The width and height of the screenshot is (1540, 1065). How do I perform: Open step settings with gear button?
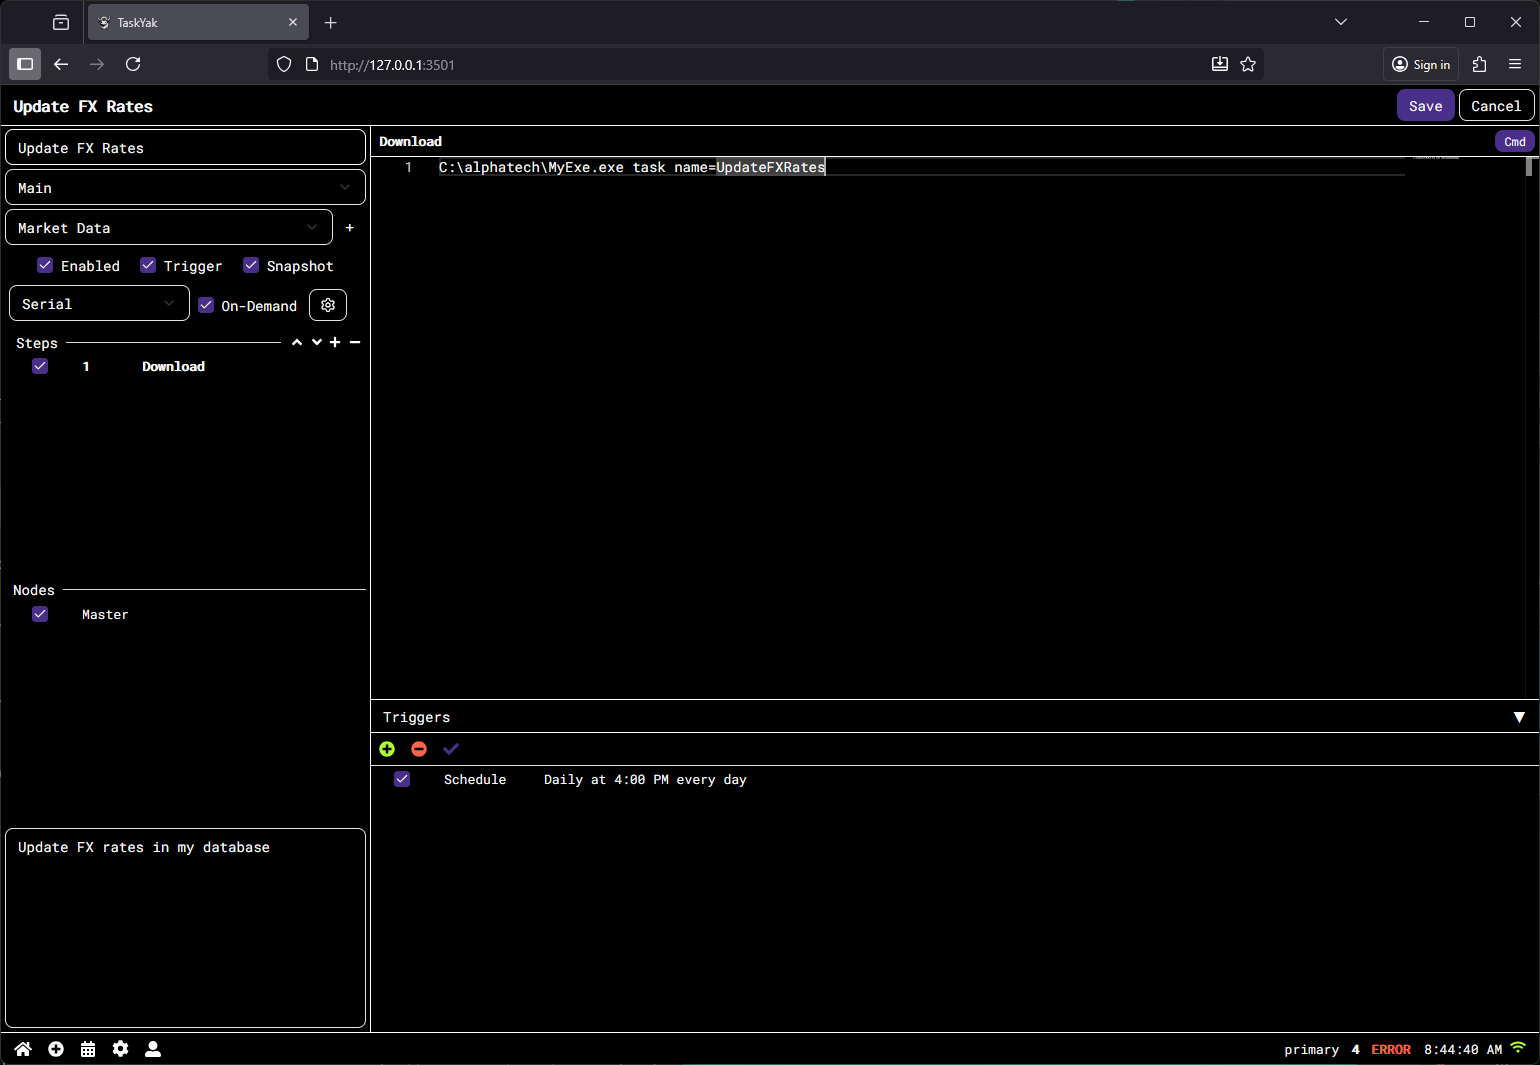pos(328,305)
